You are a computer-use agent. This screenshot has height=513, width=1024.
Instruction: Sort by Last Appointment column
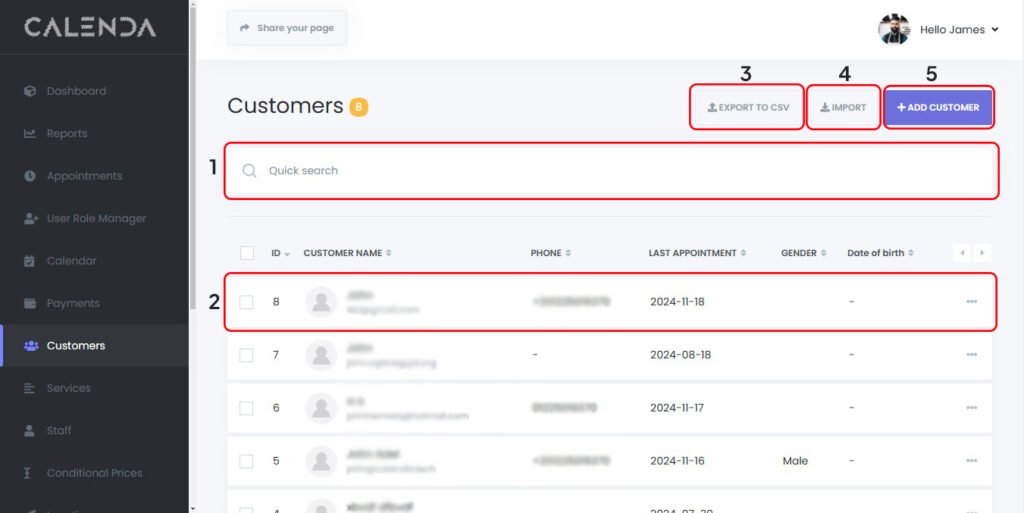coord(697,253)
